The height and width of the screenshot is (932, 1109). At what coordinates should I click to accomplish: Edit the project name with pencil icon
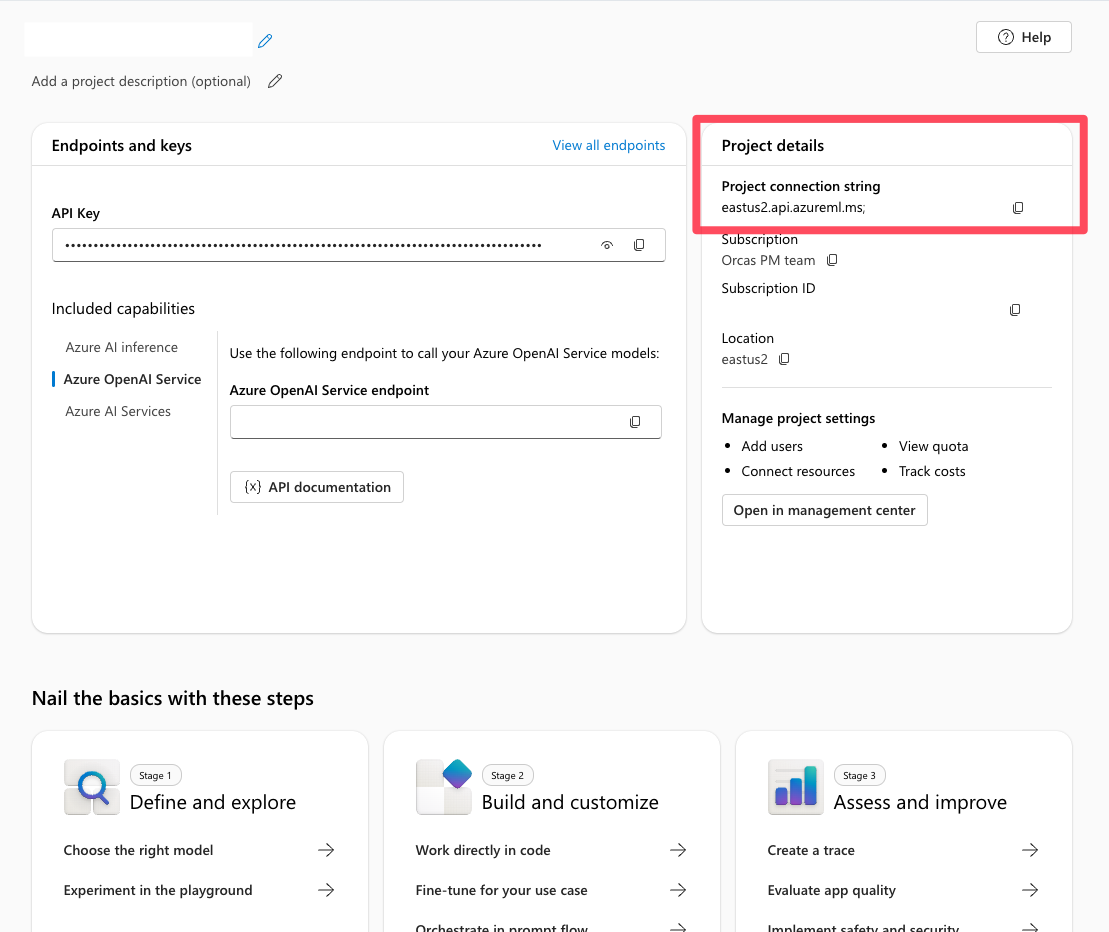pyautogui.click(x=265, y=40)
